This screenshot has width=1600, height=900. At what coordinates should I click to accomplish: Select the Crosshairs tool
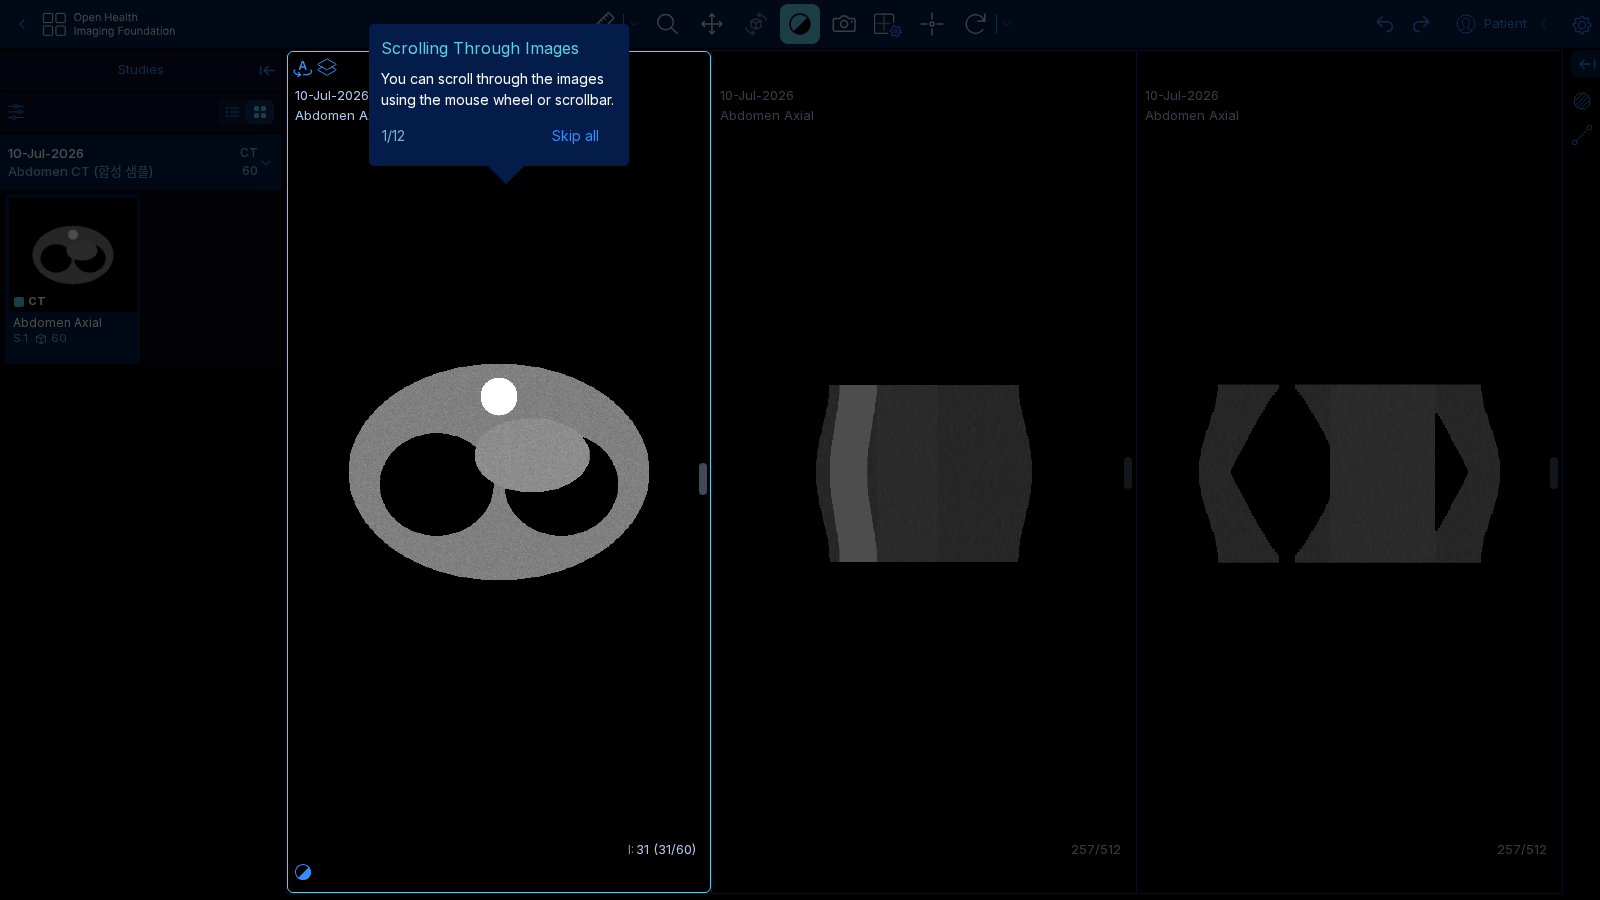(932, 24)
